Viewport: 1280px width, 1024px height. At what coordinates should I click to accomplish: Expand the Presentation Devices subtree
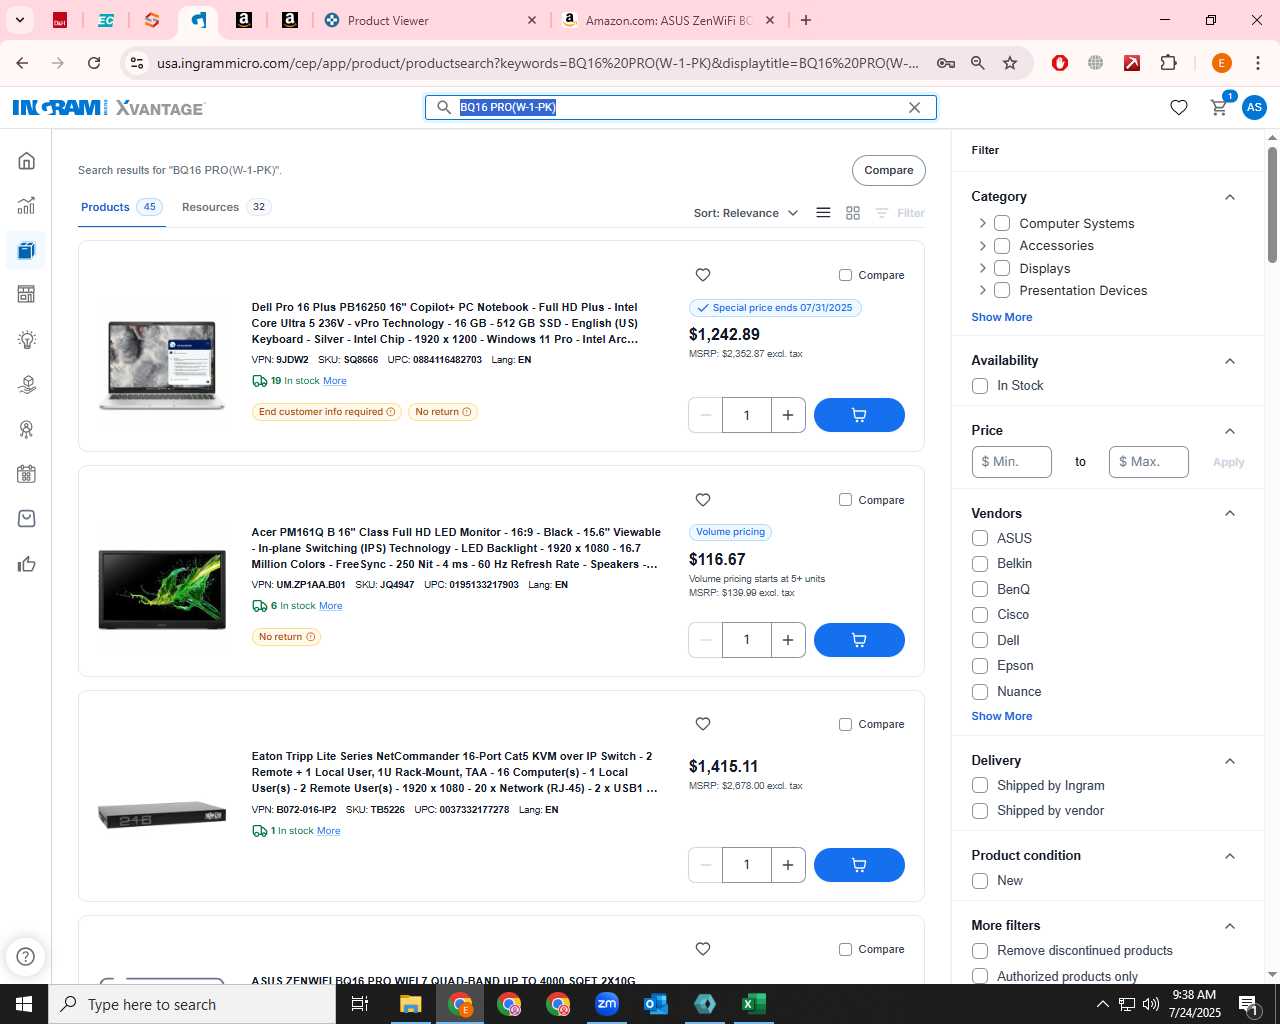[982, 290]
